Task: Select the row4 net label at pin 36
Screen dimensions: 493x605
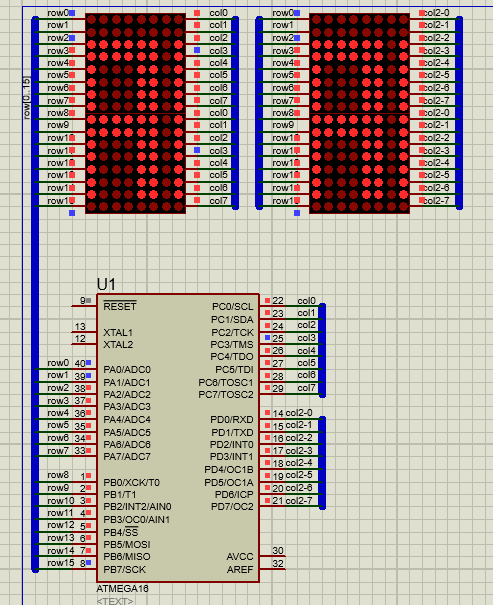Action: click(58, 413)
